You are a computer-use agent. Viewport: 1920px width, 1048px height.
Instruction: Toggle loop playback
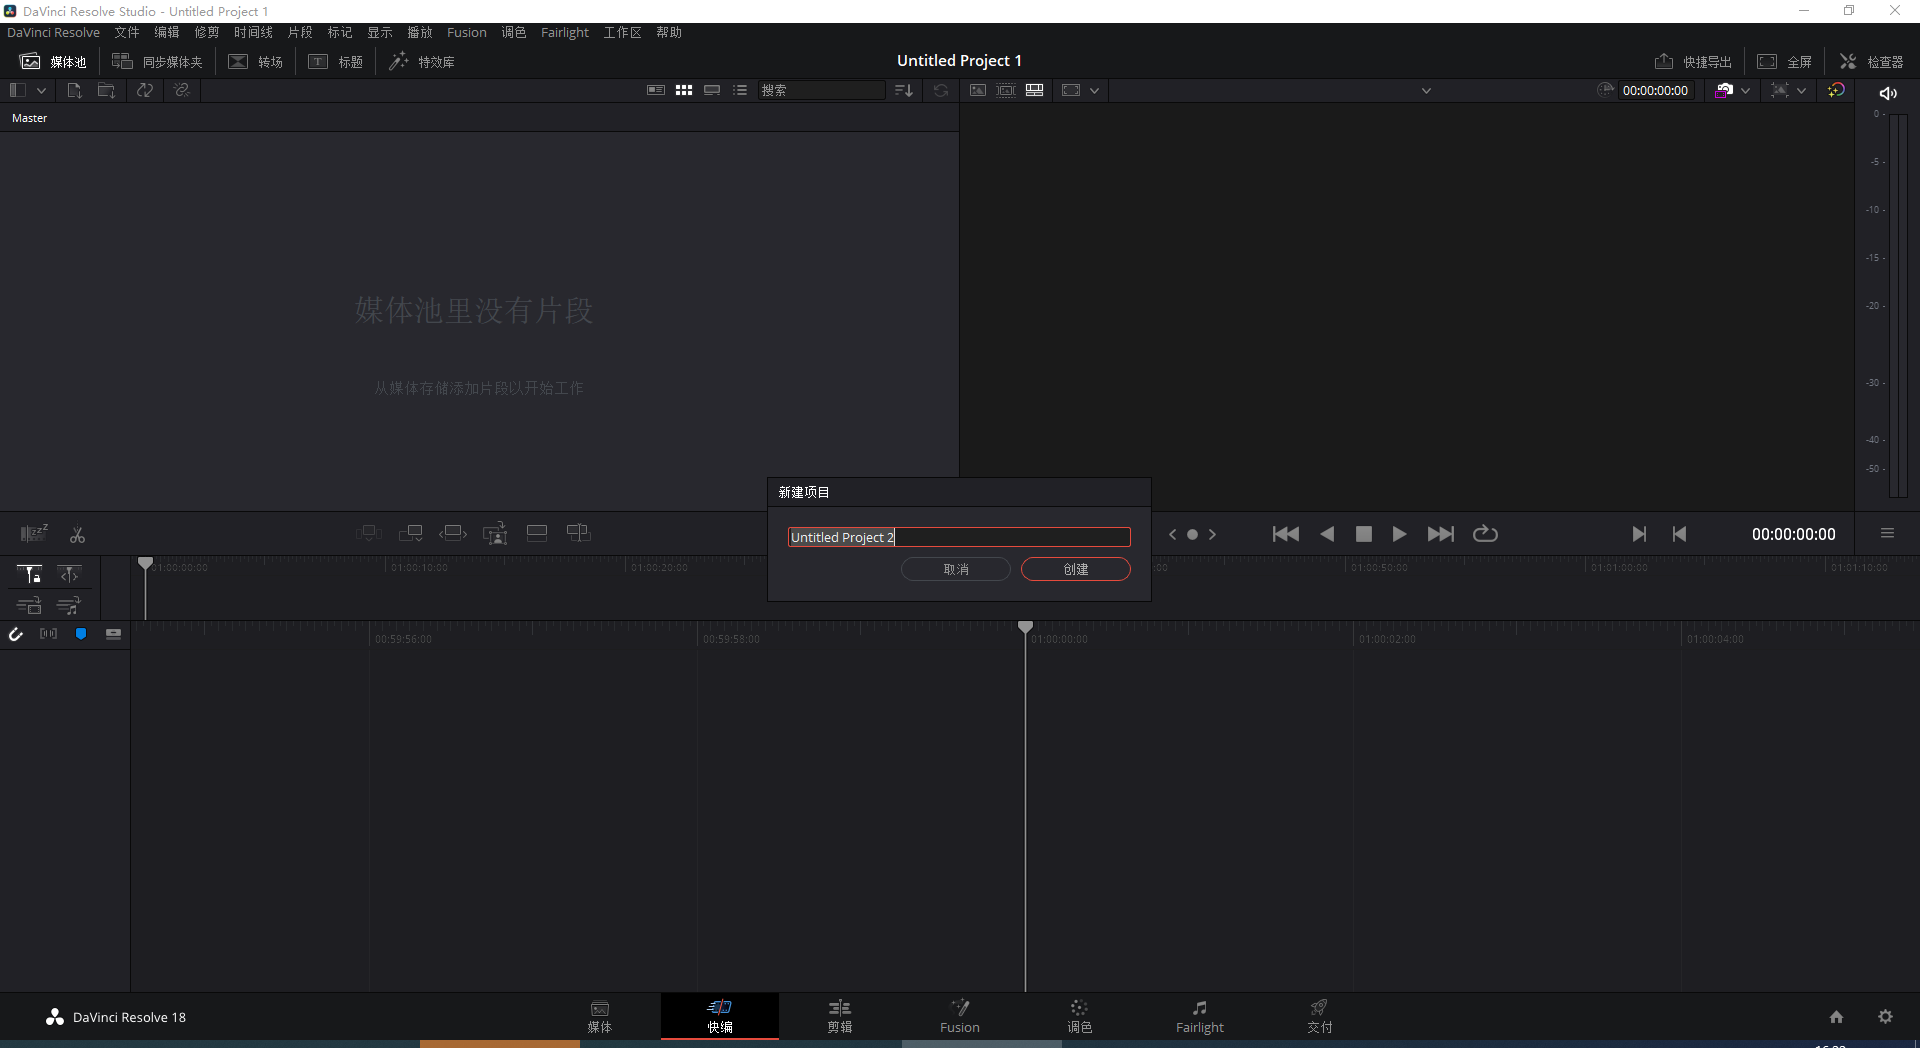[1485, 534]
